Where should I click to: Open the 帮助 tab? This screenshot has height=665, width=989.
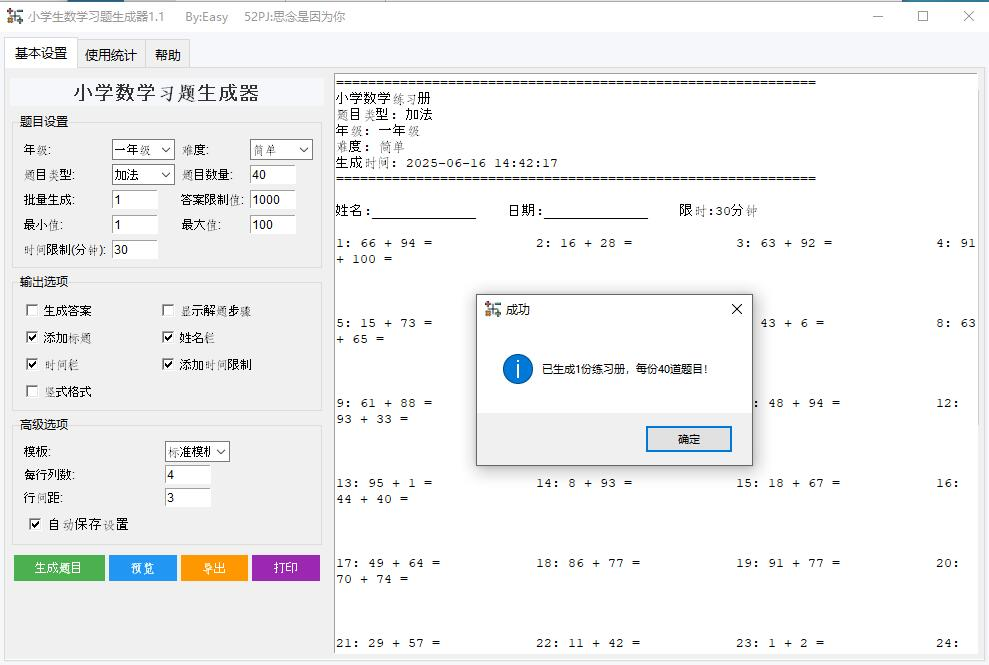tap(168, 55)
